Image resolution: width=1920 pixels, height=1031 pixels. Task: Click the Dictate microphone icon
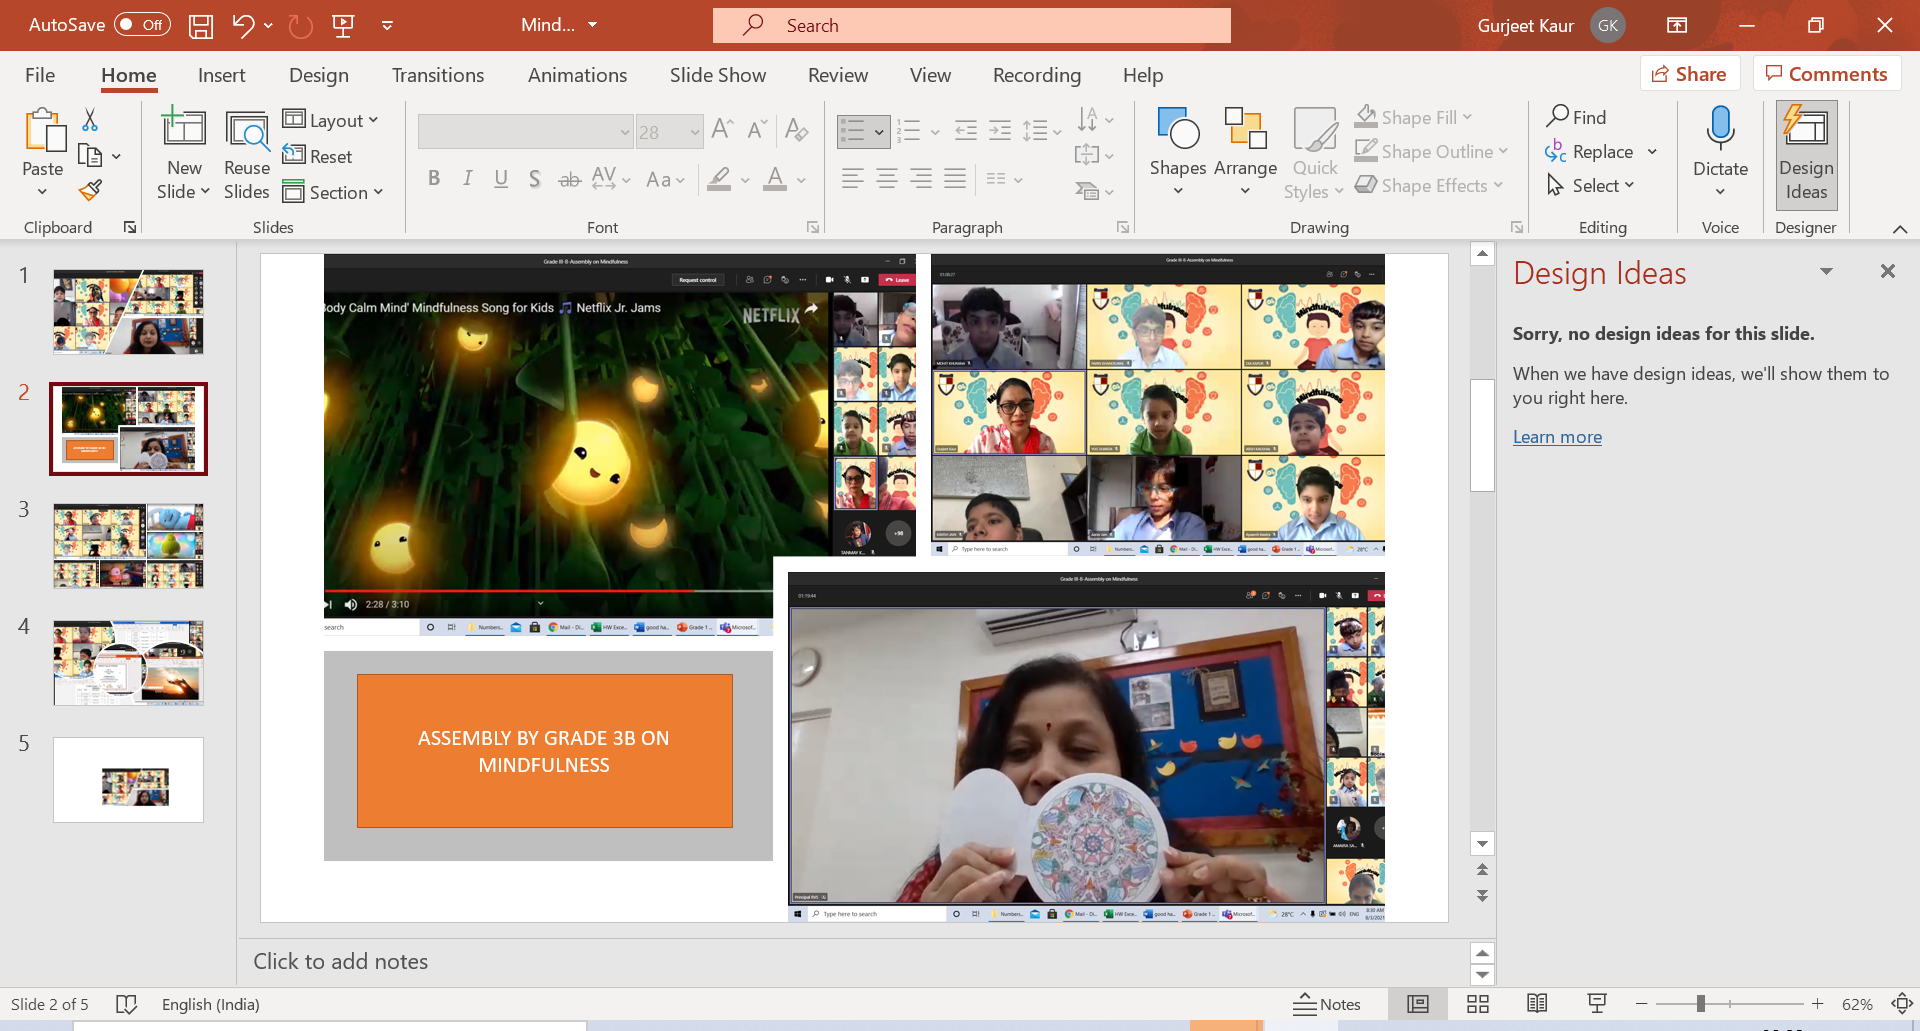tap(1720, 128)
